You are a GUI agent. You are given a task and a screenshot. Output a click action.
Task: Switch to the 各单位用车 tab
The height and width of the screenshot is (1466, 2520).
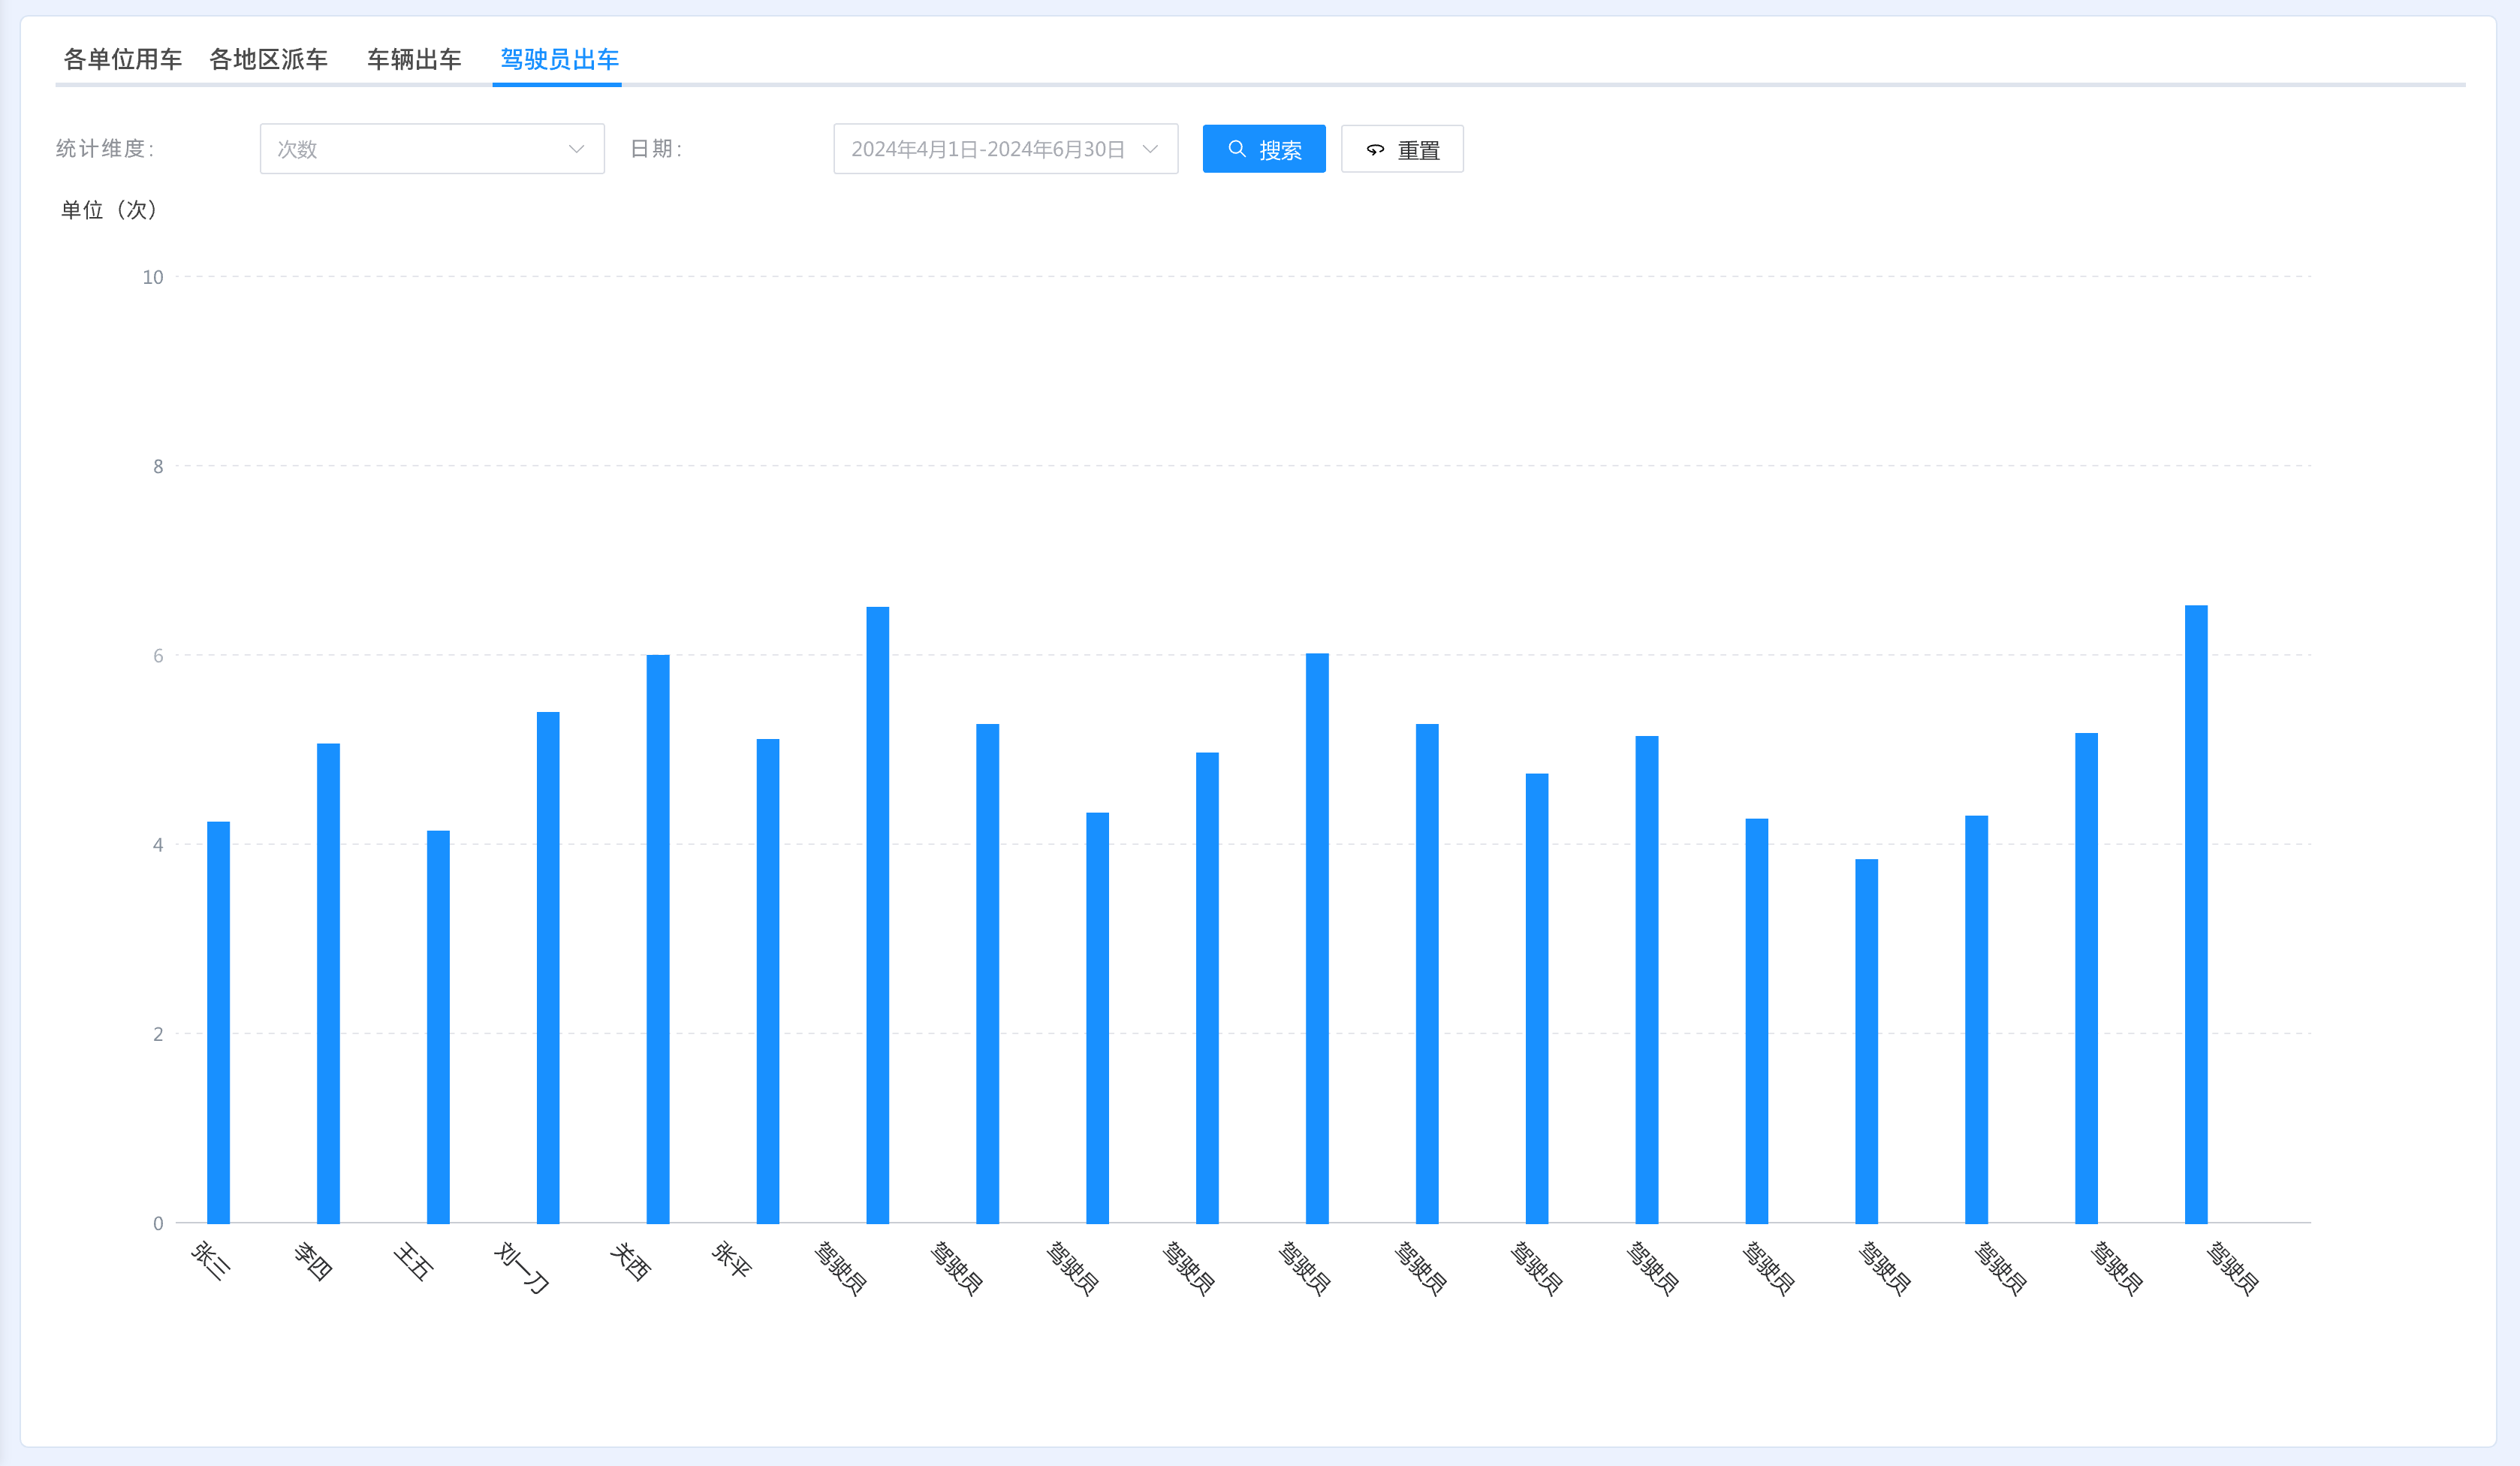[x=122, y=59]
